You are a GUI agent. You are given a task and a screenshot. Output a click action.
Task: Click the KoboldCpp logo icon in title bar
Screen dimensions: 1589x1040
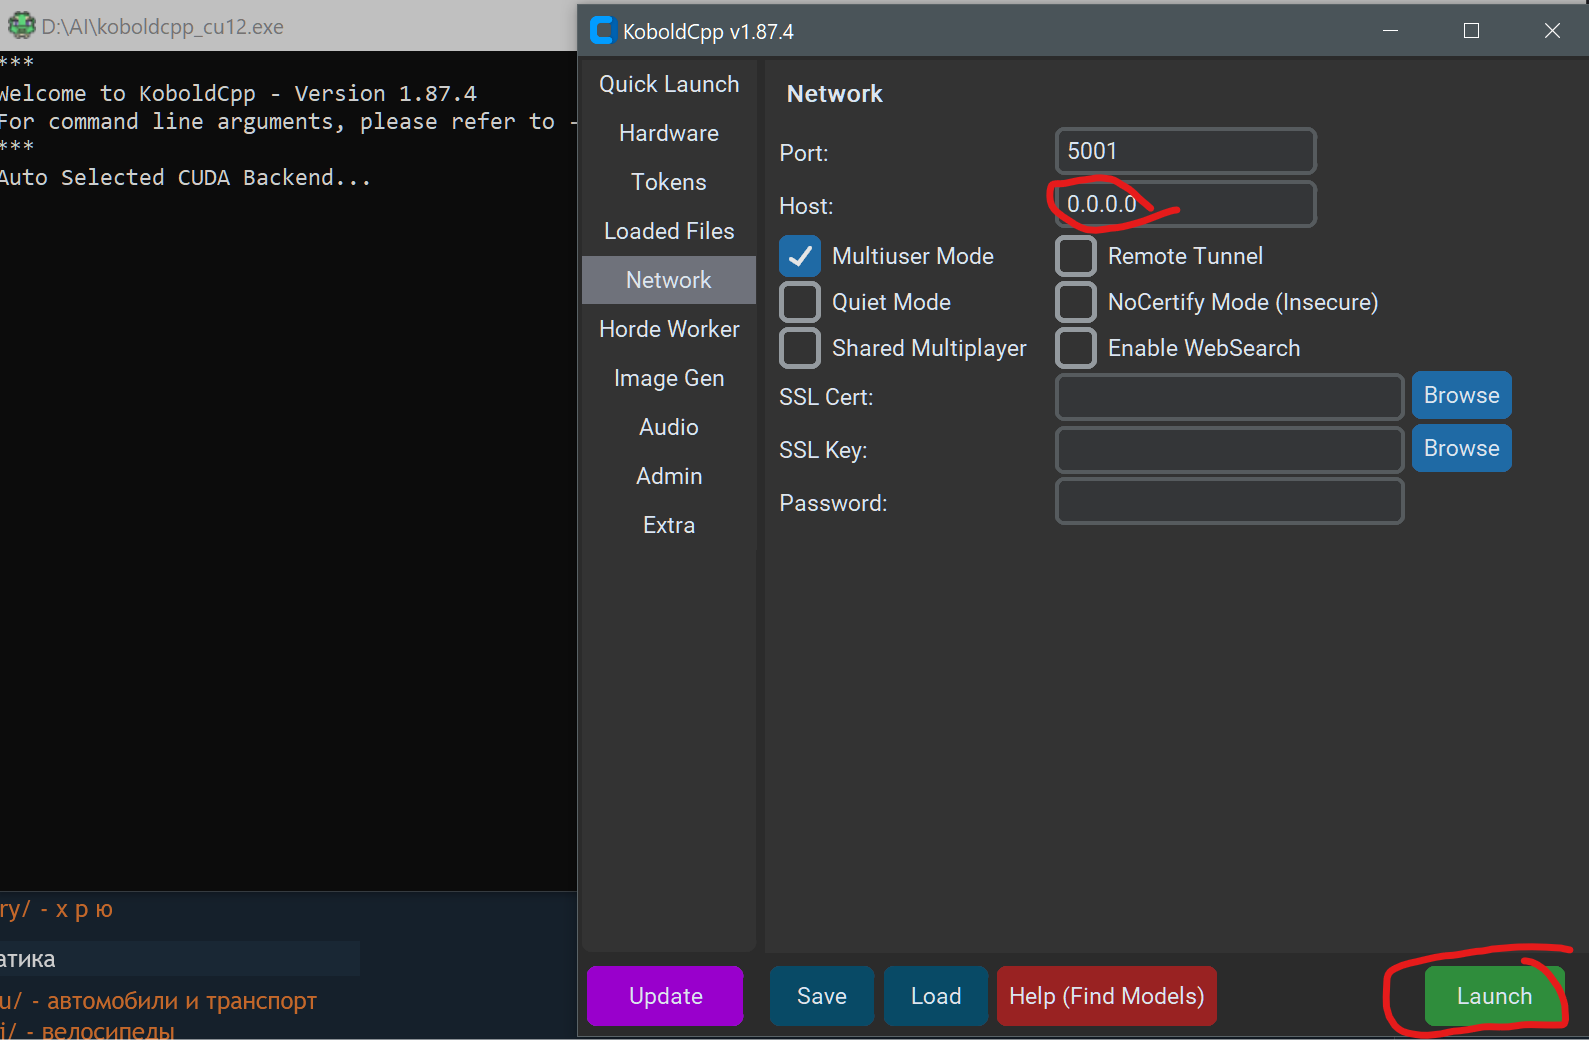[602, 31]
